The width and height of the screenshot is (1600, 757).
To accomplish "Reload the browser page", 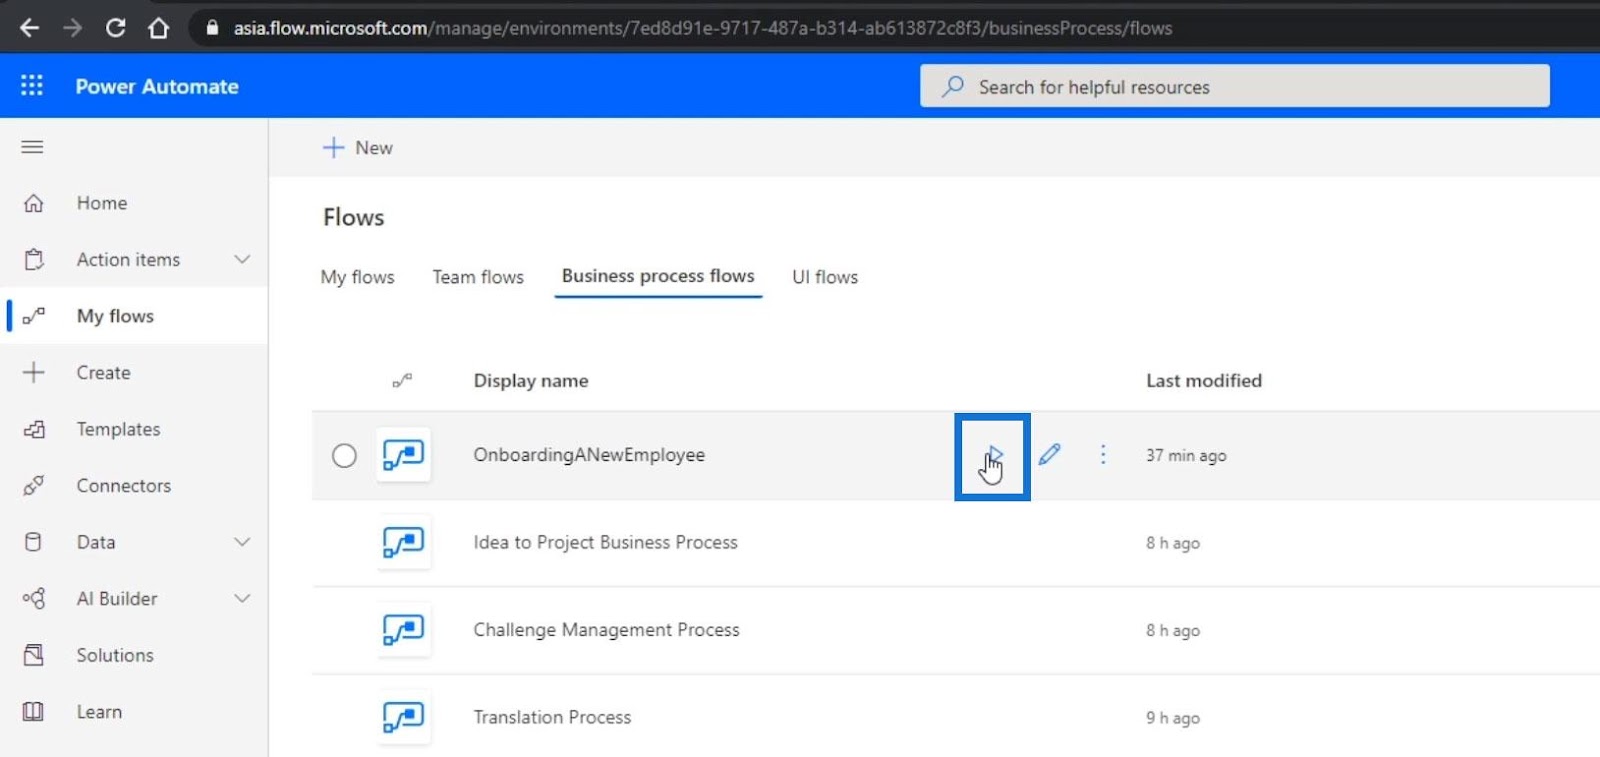I will coord(115,28).
